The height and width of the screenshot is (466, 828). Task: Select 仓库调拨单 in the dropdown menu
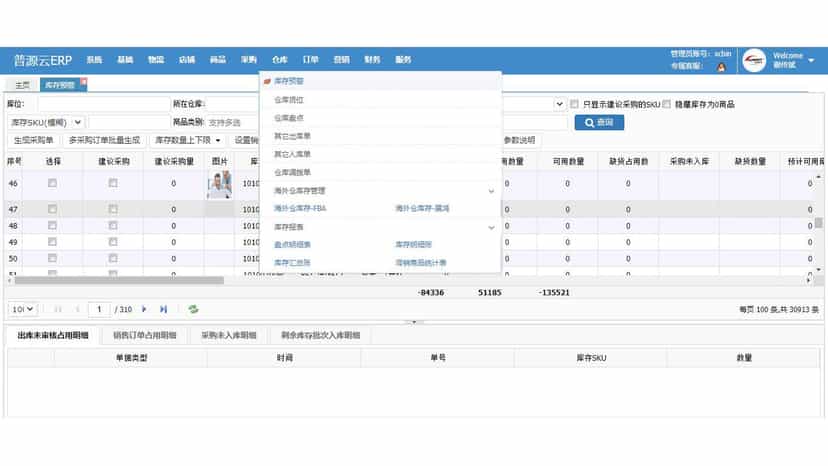click(x=292, y=172)
